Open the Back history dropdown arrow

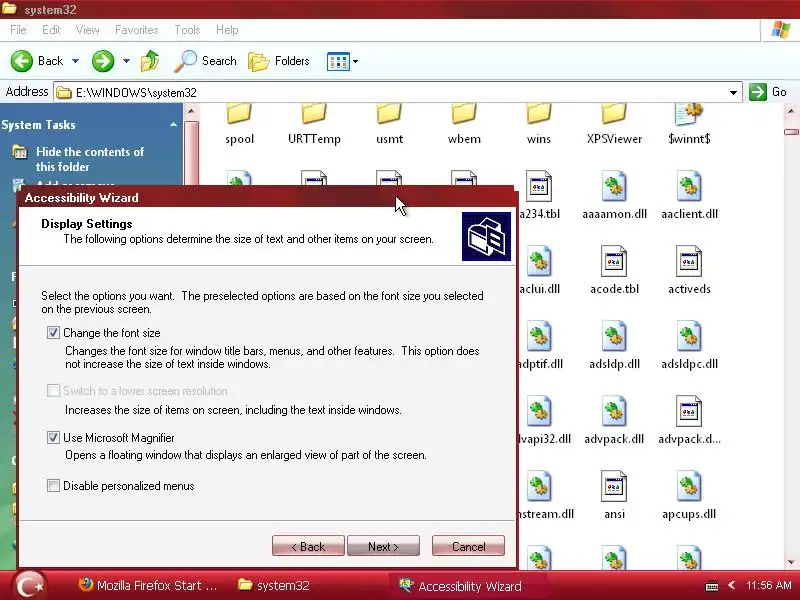76,61
